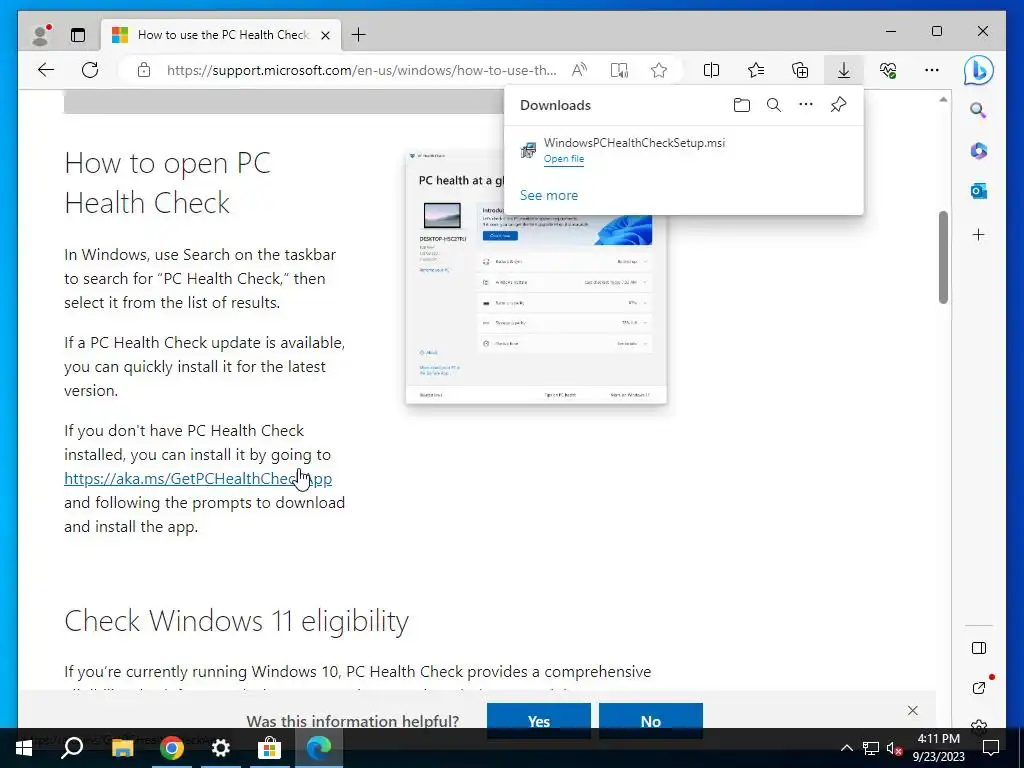Open network status tray icon

[x=871, y=748]
